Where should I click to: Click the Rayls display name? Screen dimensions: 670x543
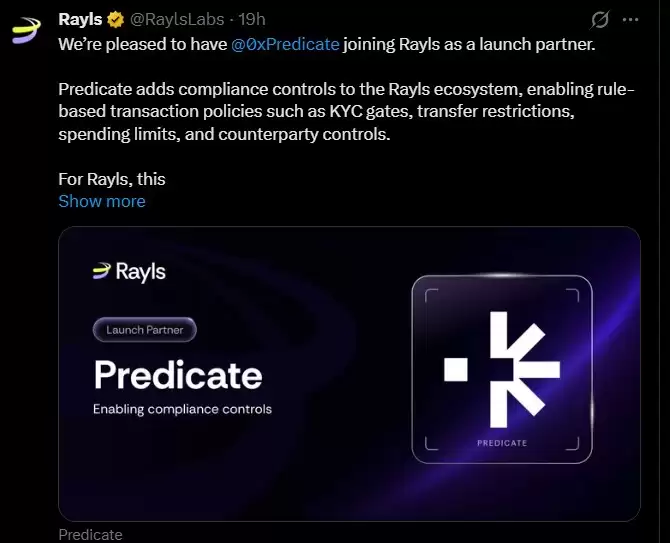click(80, 19)
